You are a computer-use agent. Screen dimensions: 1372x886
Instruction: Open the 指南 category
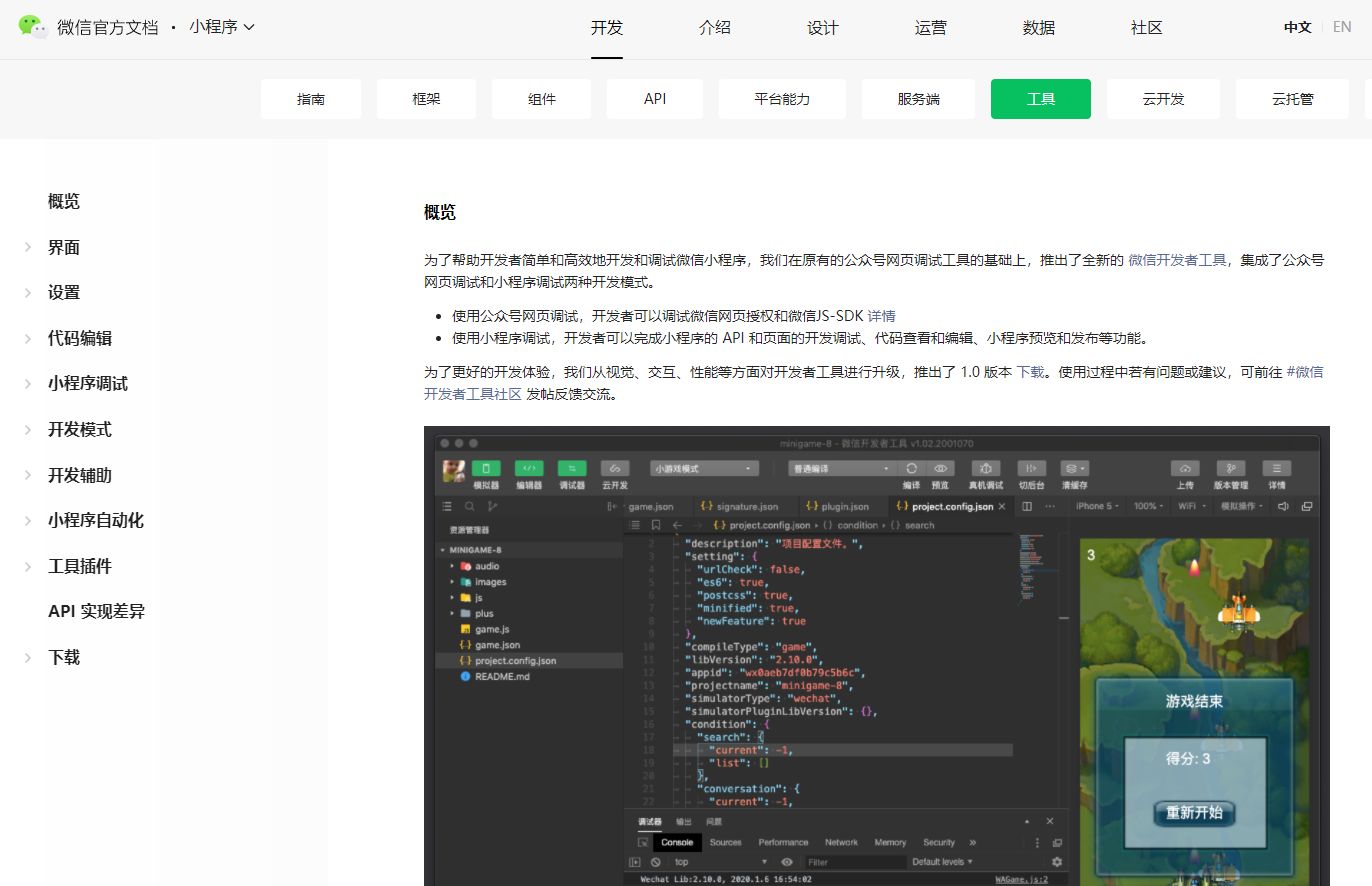click(311, 99)
